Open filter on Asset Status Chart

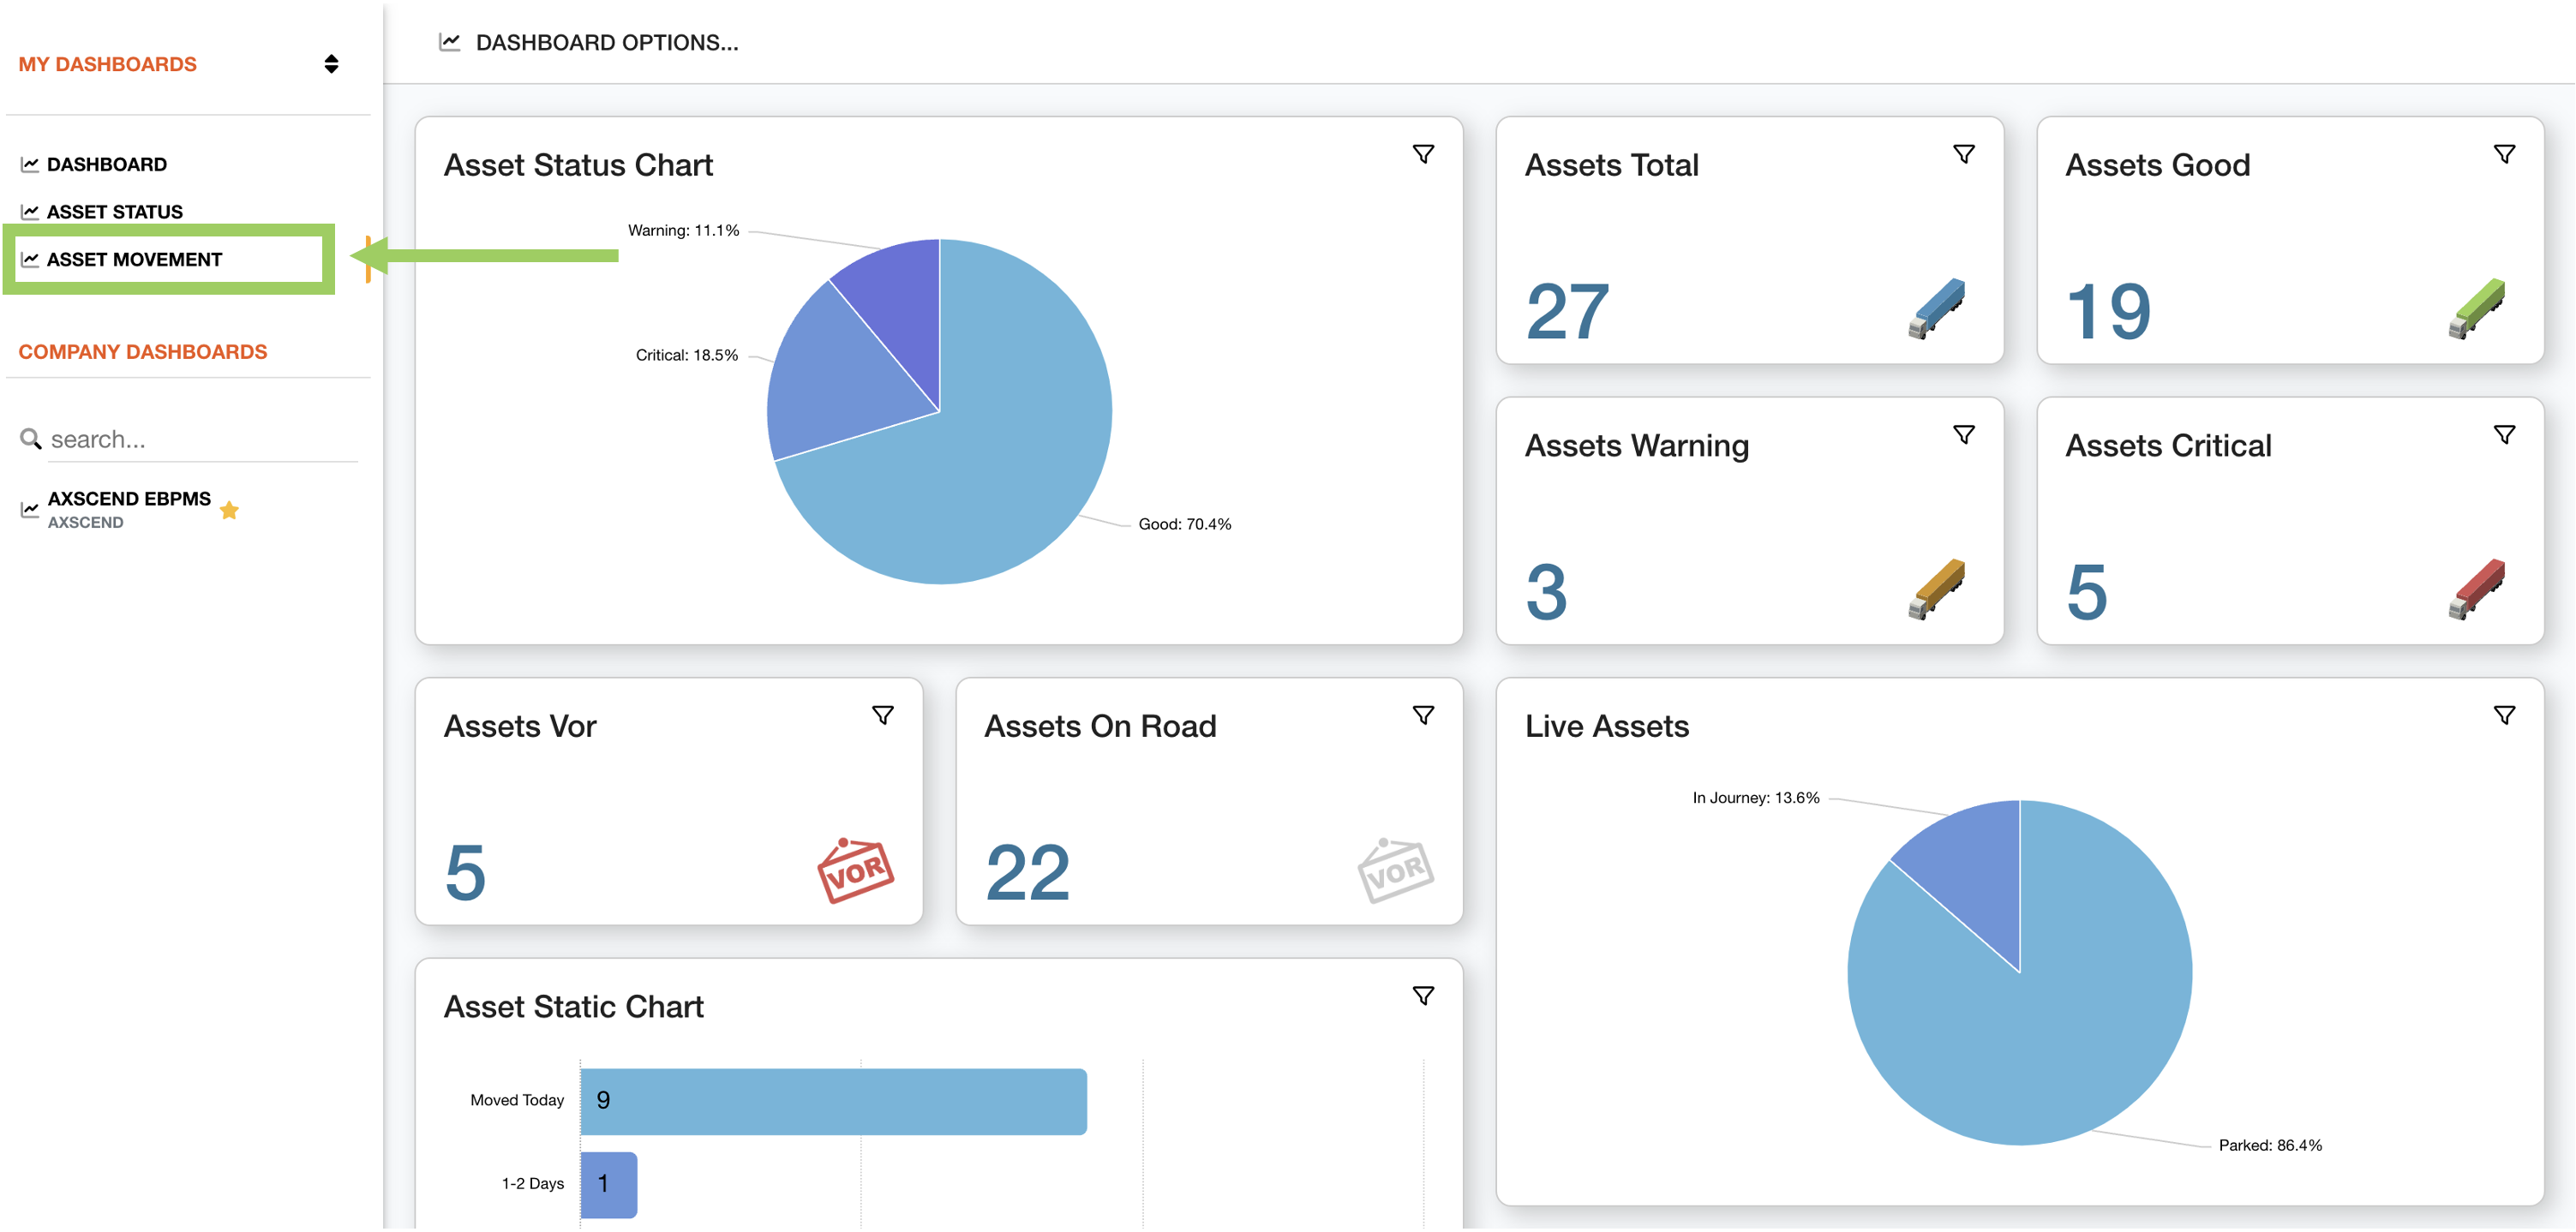(x=1423, y=154)
